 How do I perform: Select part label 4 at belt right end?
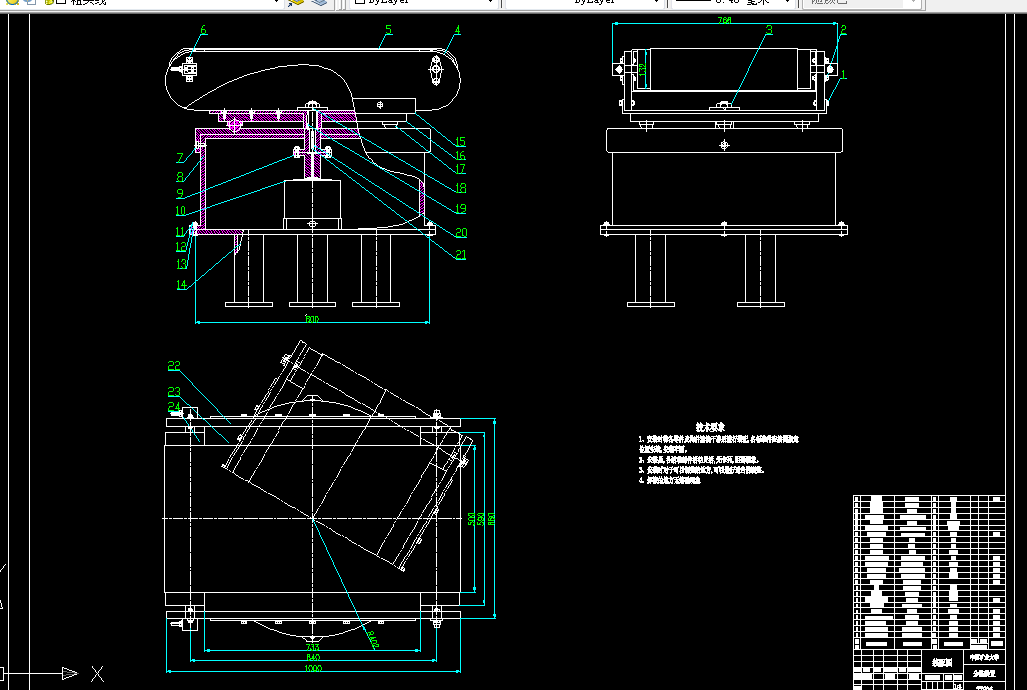[457, 29]
